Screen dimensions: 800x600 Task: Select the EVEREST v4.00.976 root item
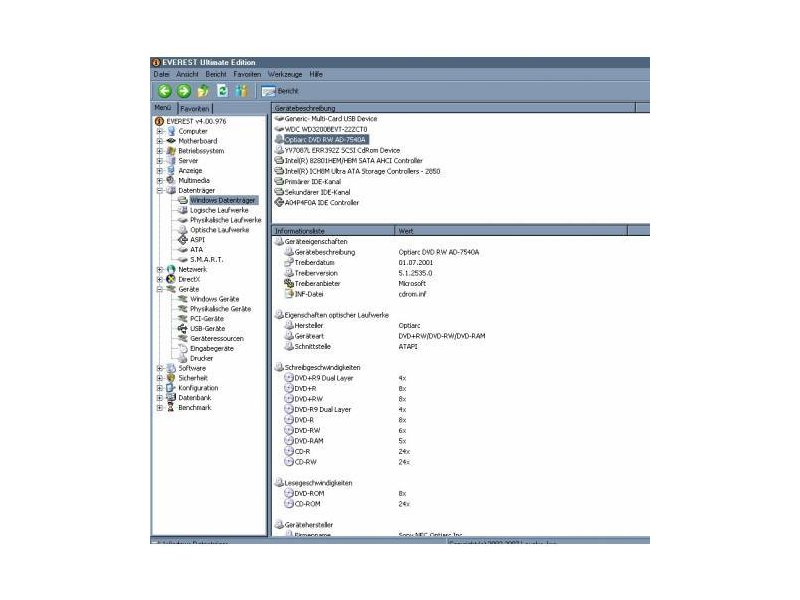click(196, 121)
